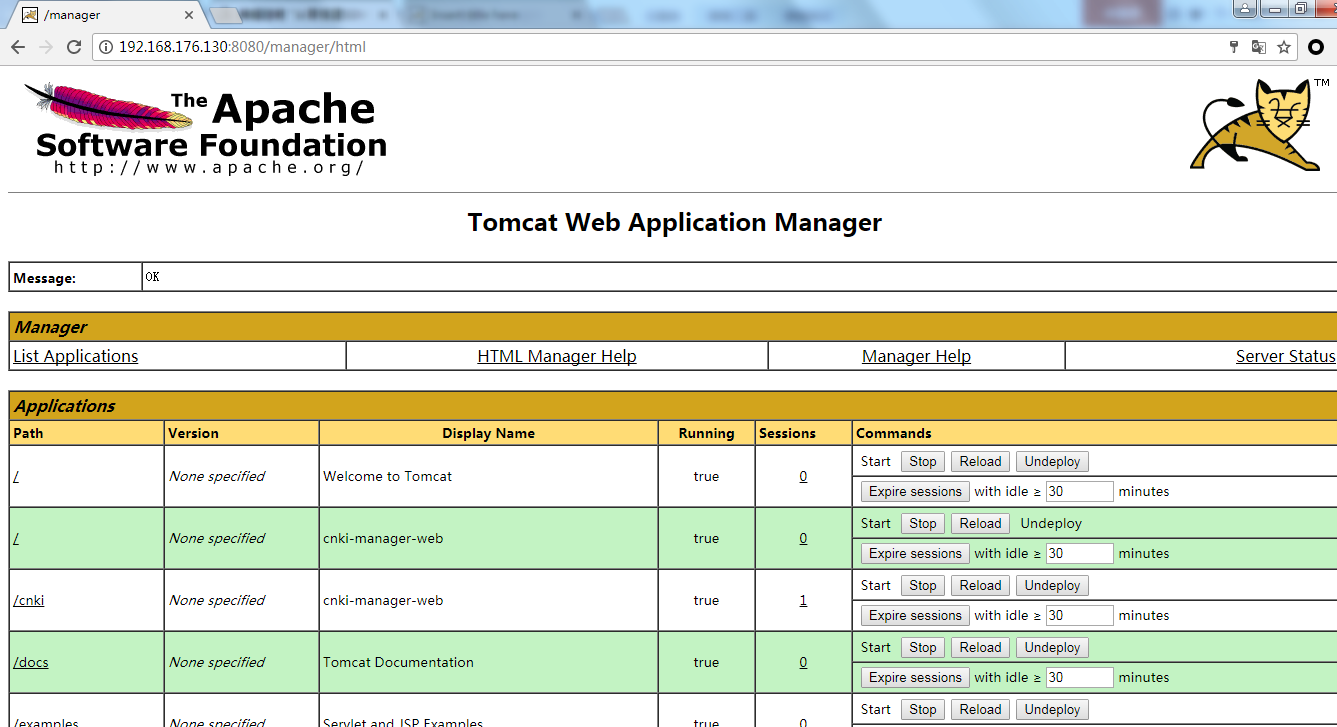View sessions count 1 for /cnki
The width and height of the screenshot is (1337, 727).
(x=803, y=601)
